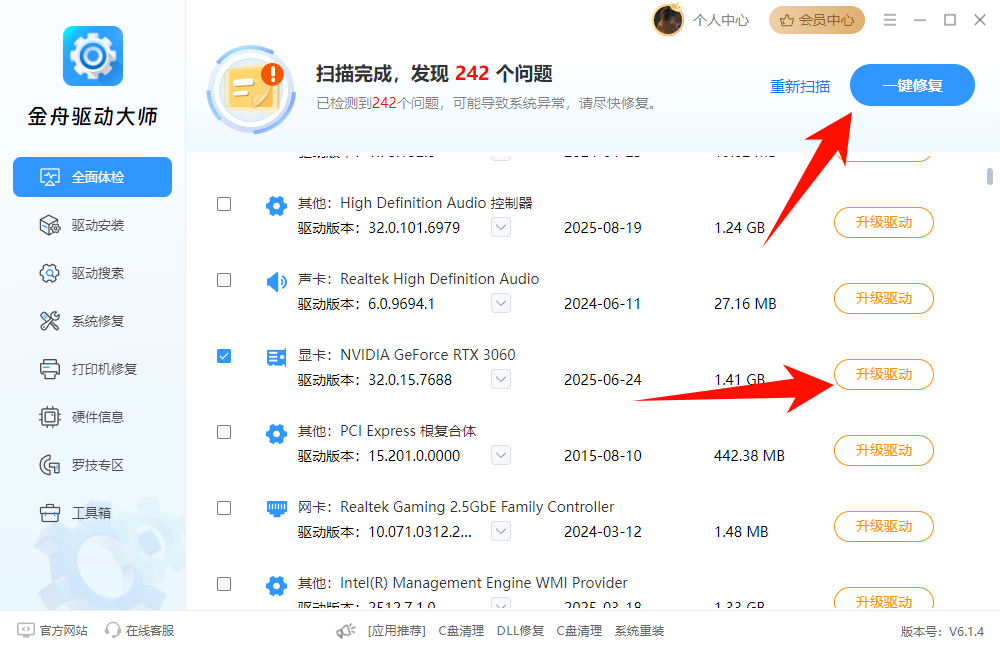Open the 罗技专区 section
This screenshot has width=1000, height=650.
92,465
